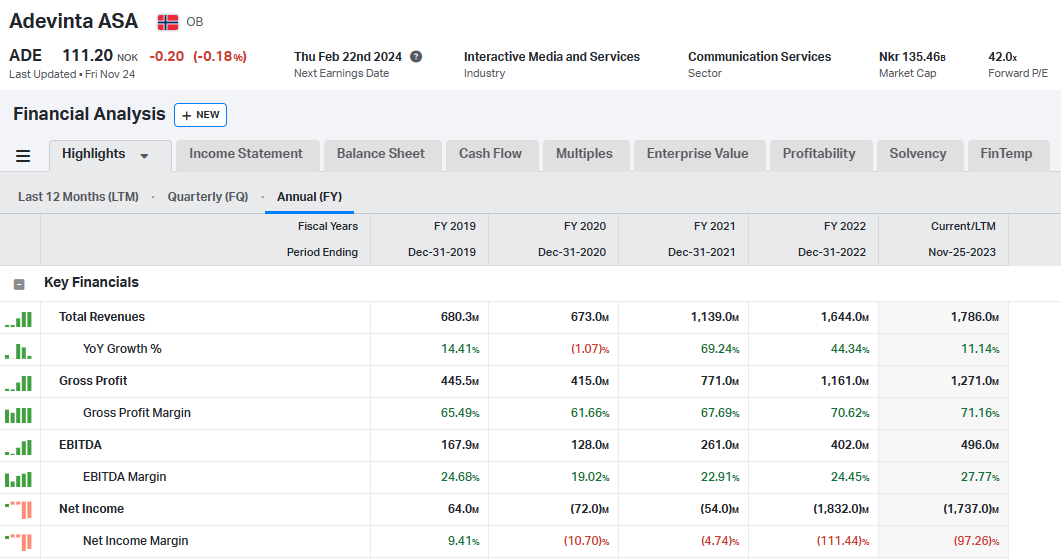The height and width of the screenshot is (559, 1061).
Task: Click the Thu Feb 22nd 2024 earnings date
Action: (x=348, y=57)
